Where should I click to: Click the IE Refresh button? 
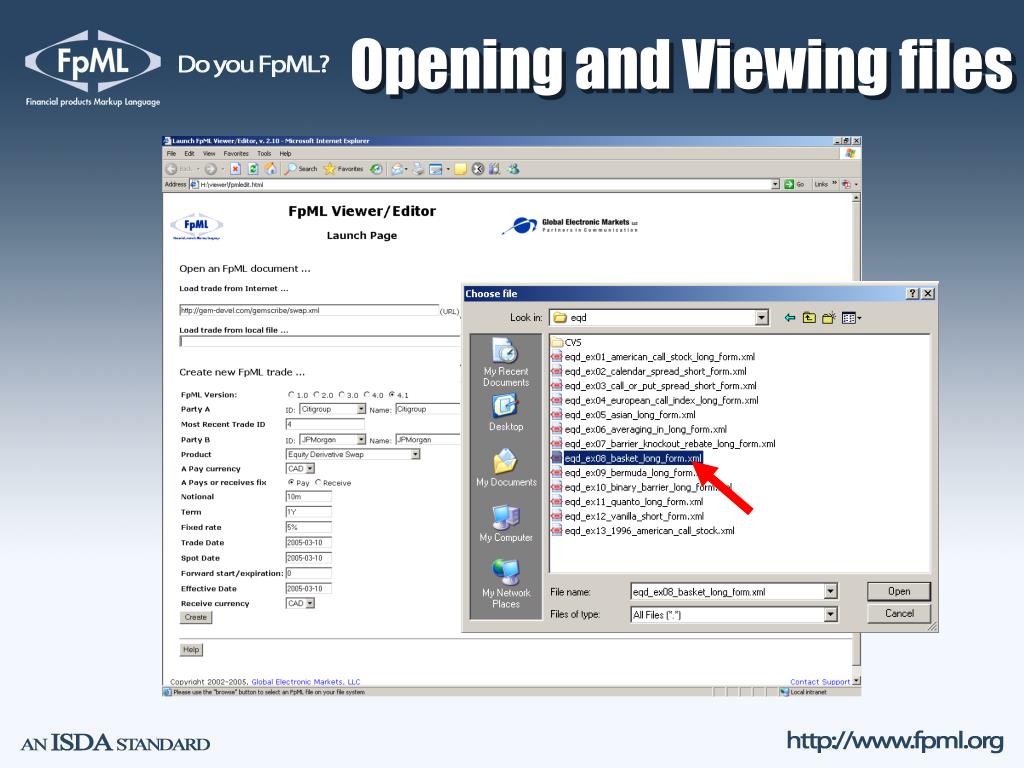[x=253, y=169]
